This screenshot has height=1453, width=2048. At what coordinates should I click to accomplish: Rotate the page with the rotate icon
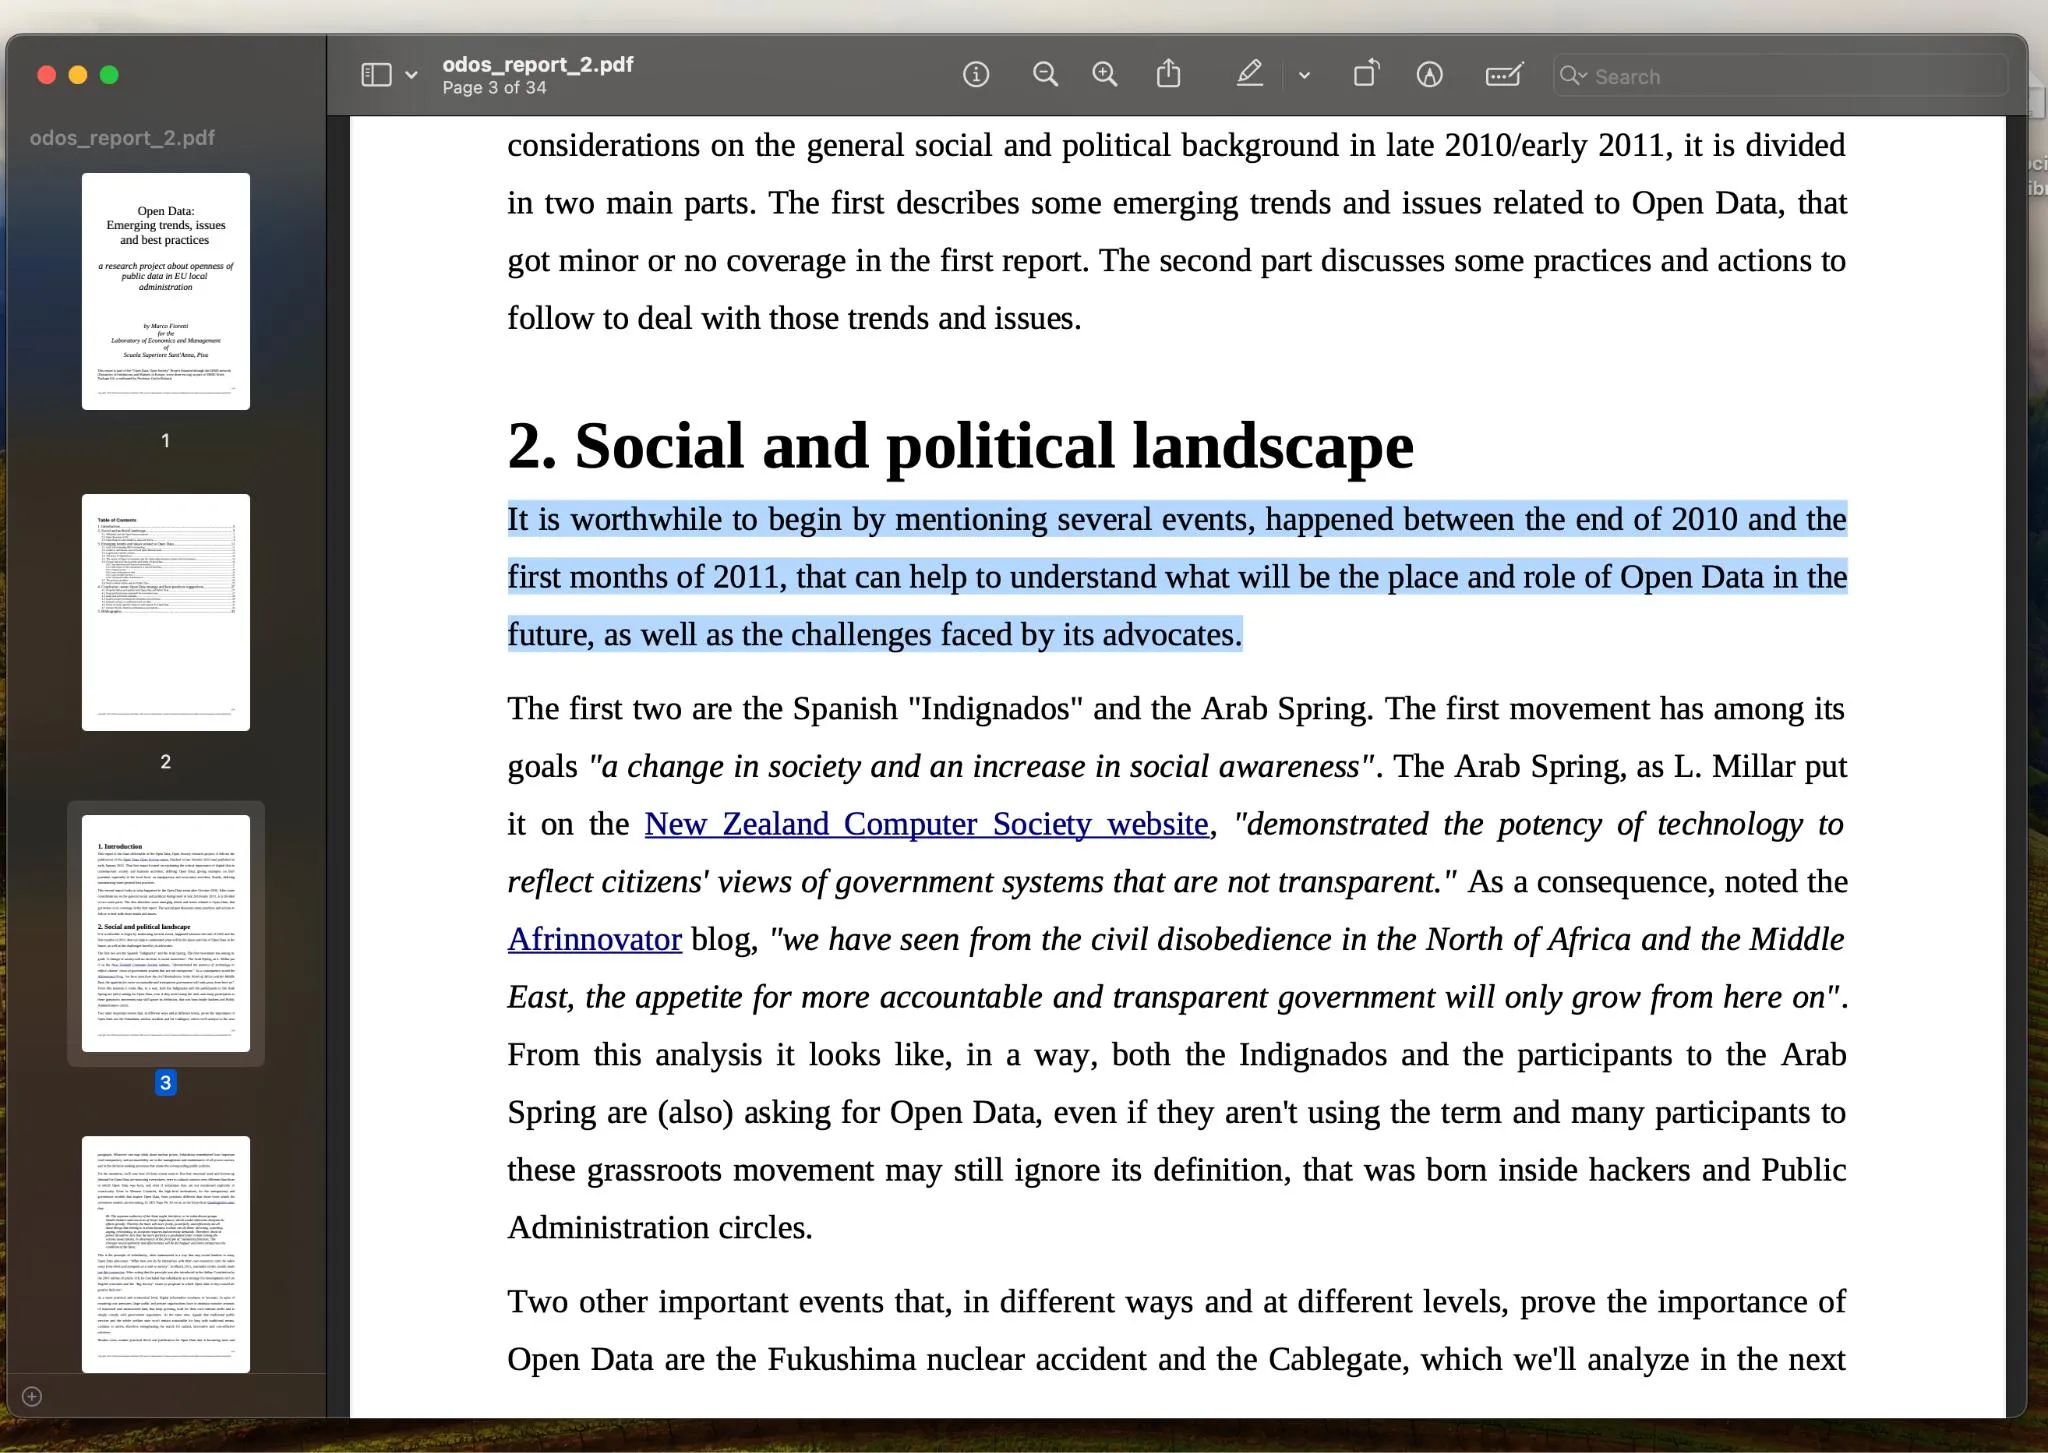1366,75
